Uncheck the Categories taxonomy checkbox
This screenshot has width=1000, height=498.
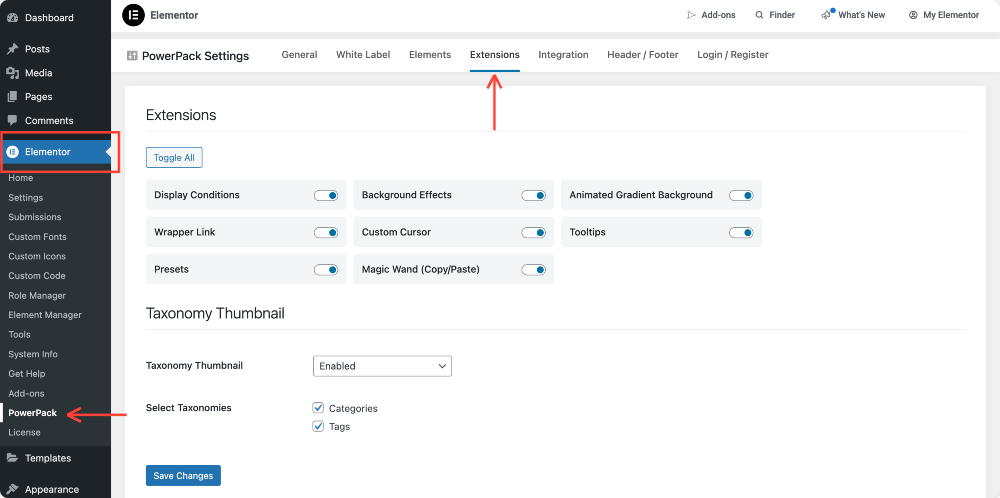[318, 407]
